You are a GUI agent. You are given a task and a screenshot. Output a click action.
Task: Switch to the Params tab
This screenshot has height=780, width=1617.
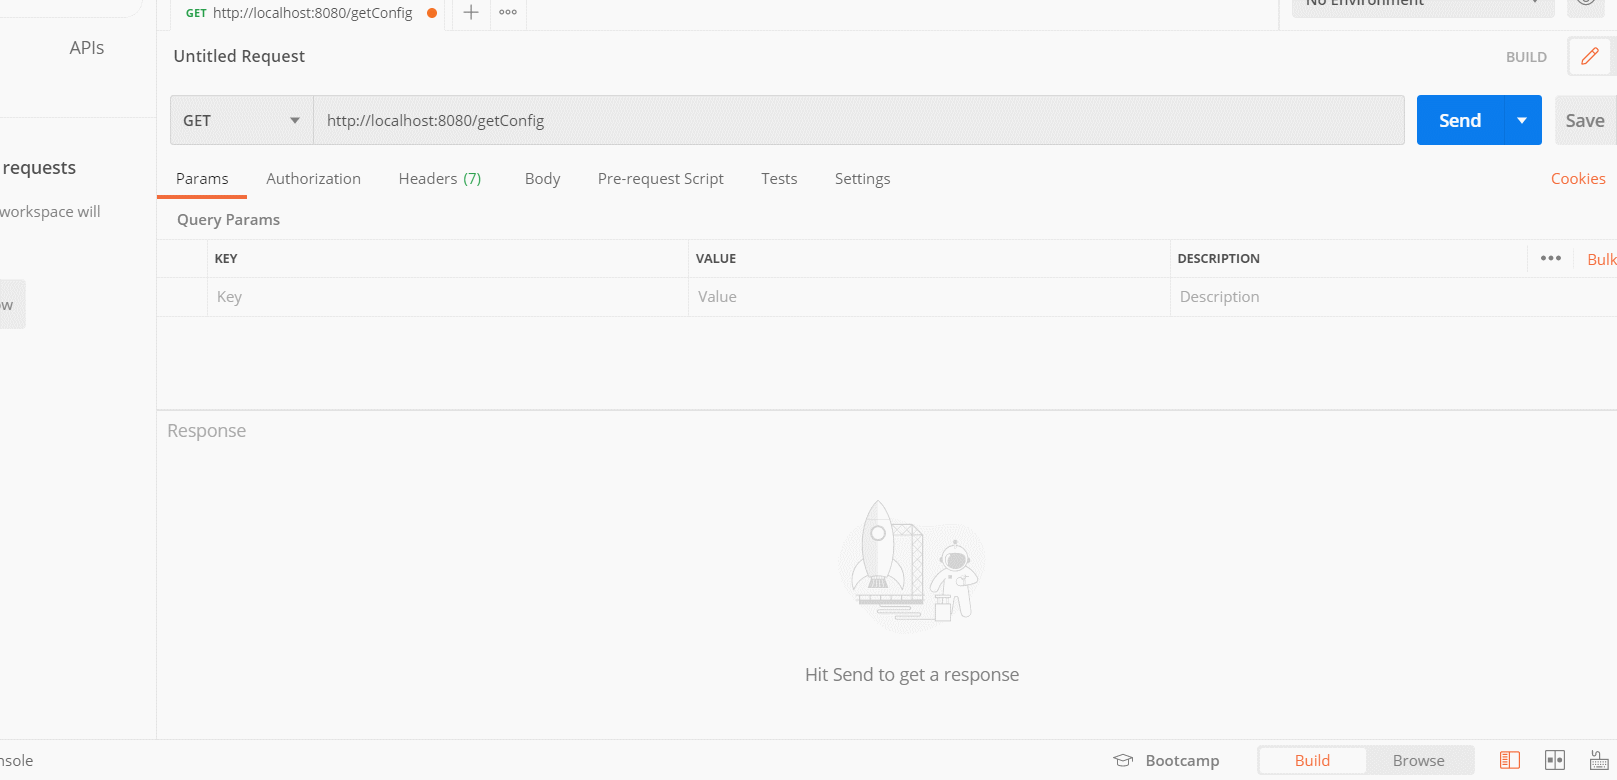coord(202,179)
